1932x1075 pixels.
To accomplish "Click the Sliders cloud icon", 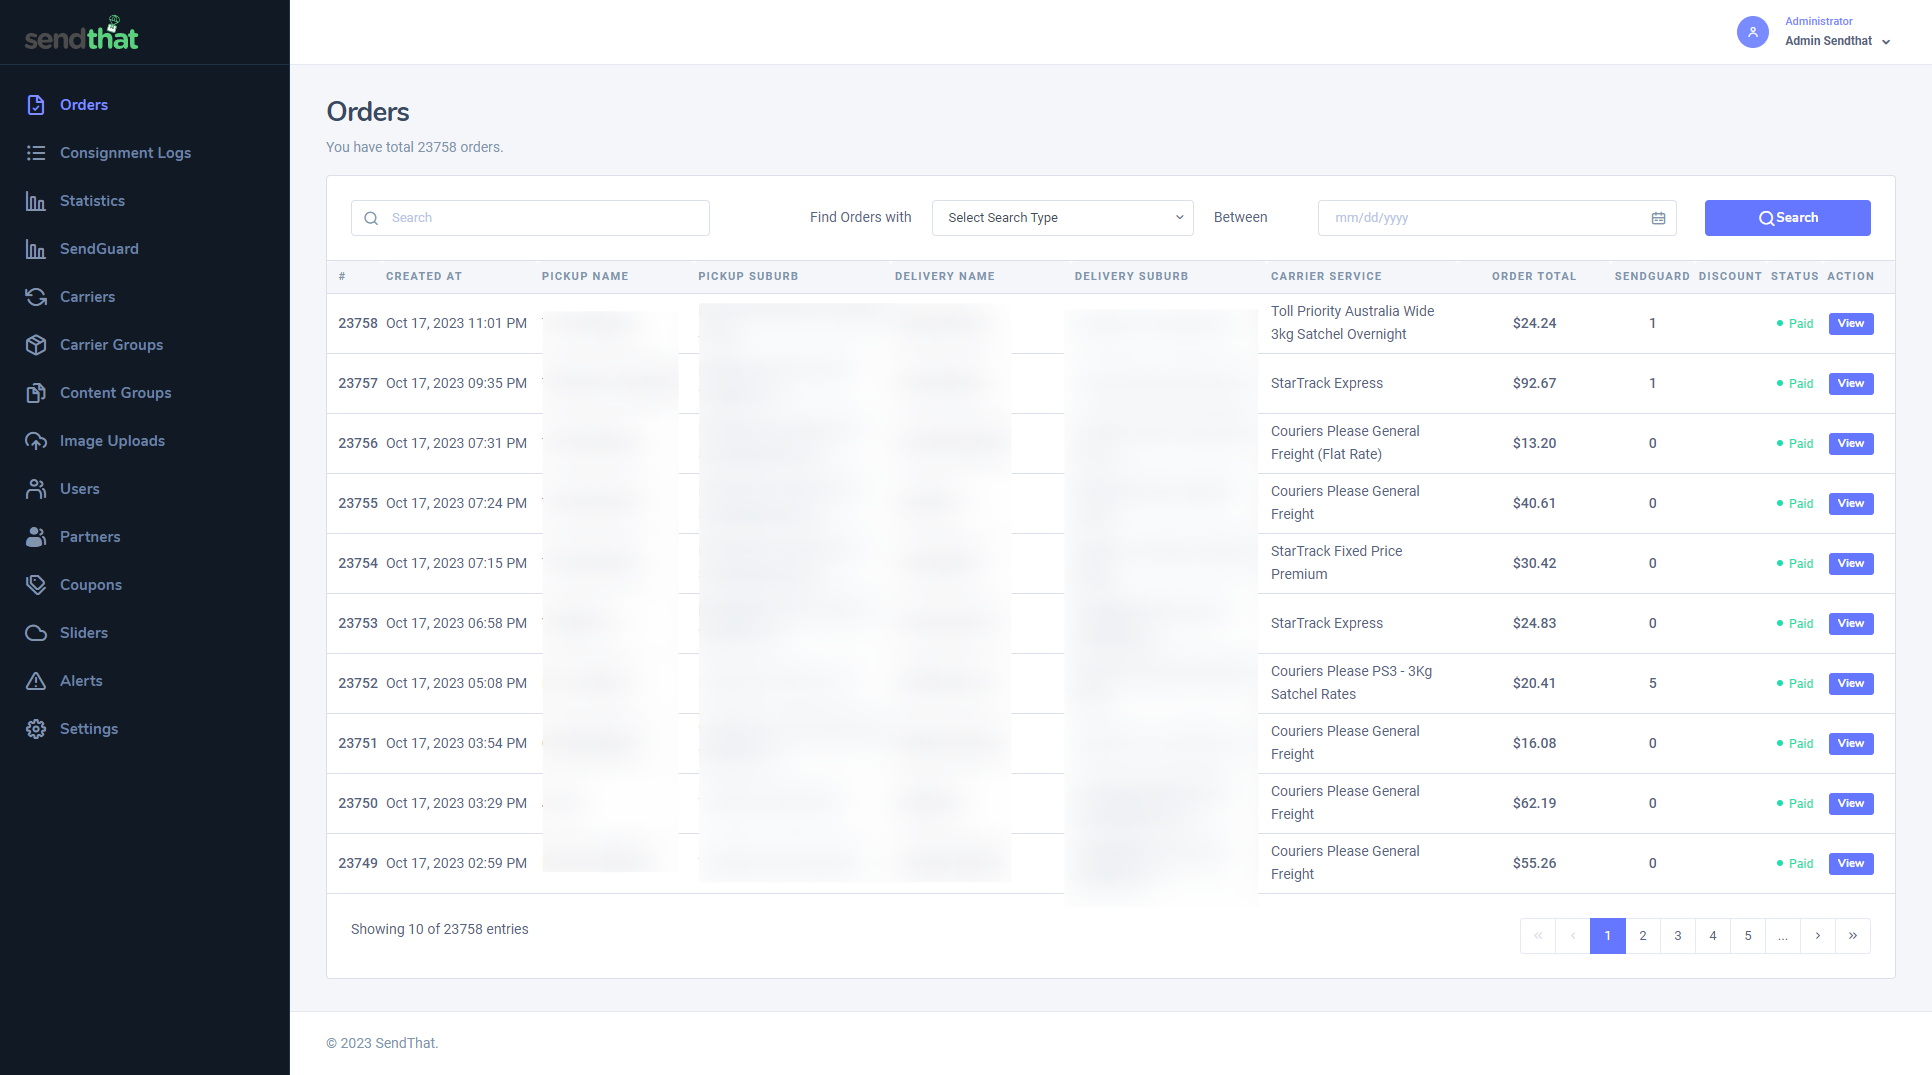I will (x=36, y=633).
